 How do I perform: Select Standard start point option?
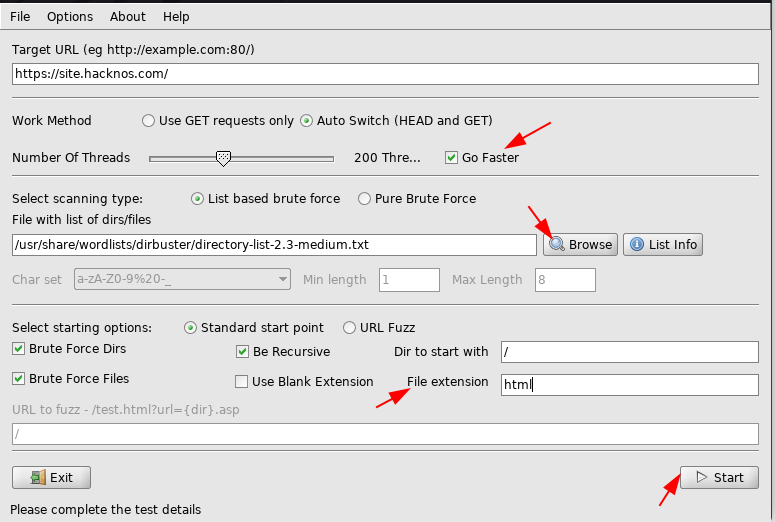(x=190, y=328)
